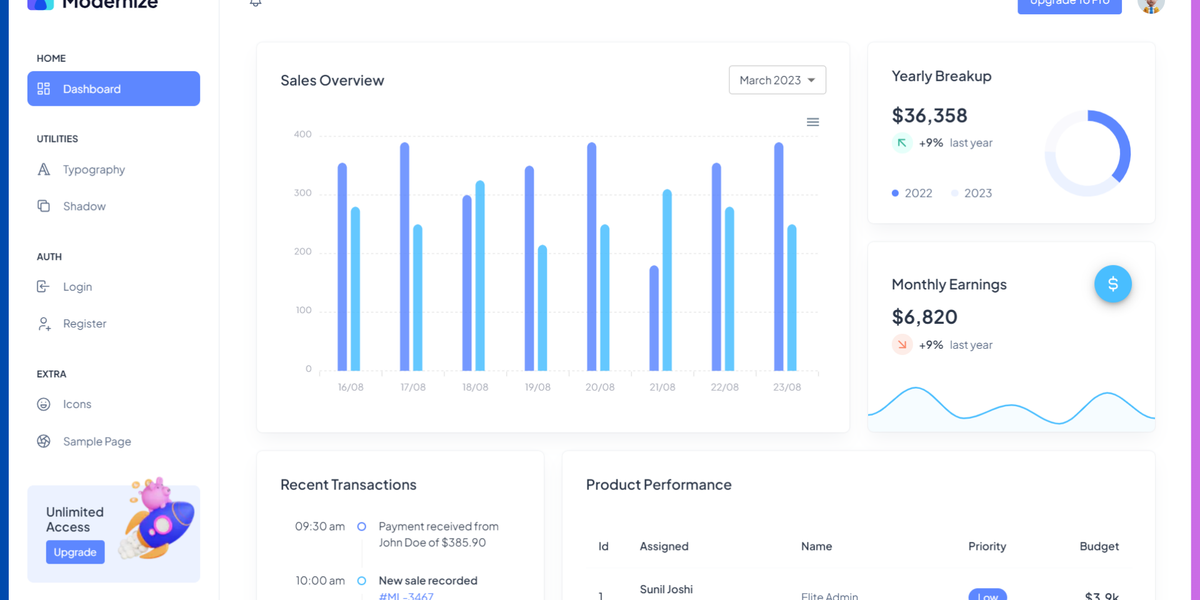The width and height of the screenshot is (1200, 600).
Task: Click the Register person icon
Action: pos(43,323)
